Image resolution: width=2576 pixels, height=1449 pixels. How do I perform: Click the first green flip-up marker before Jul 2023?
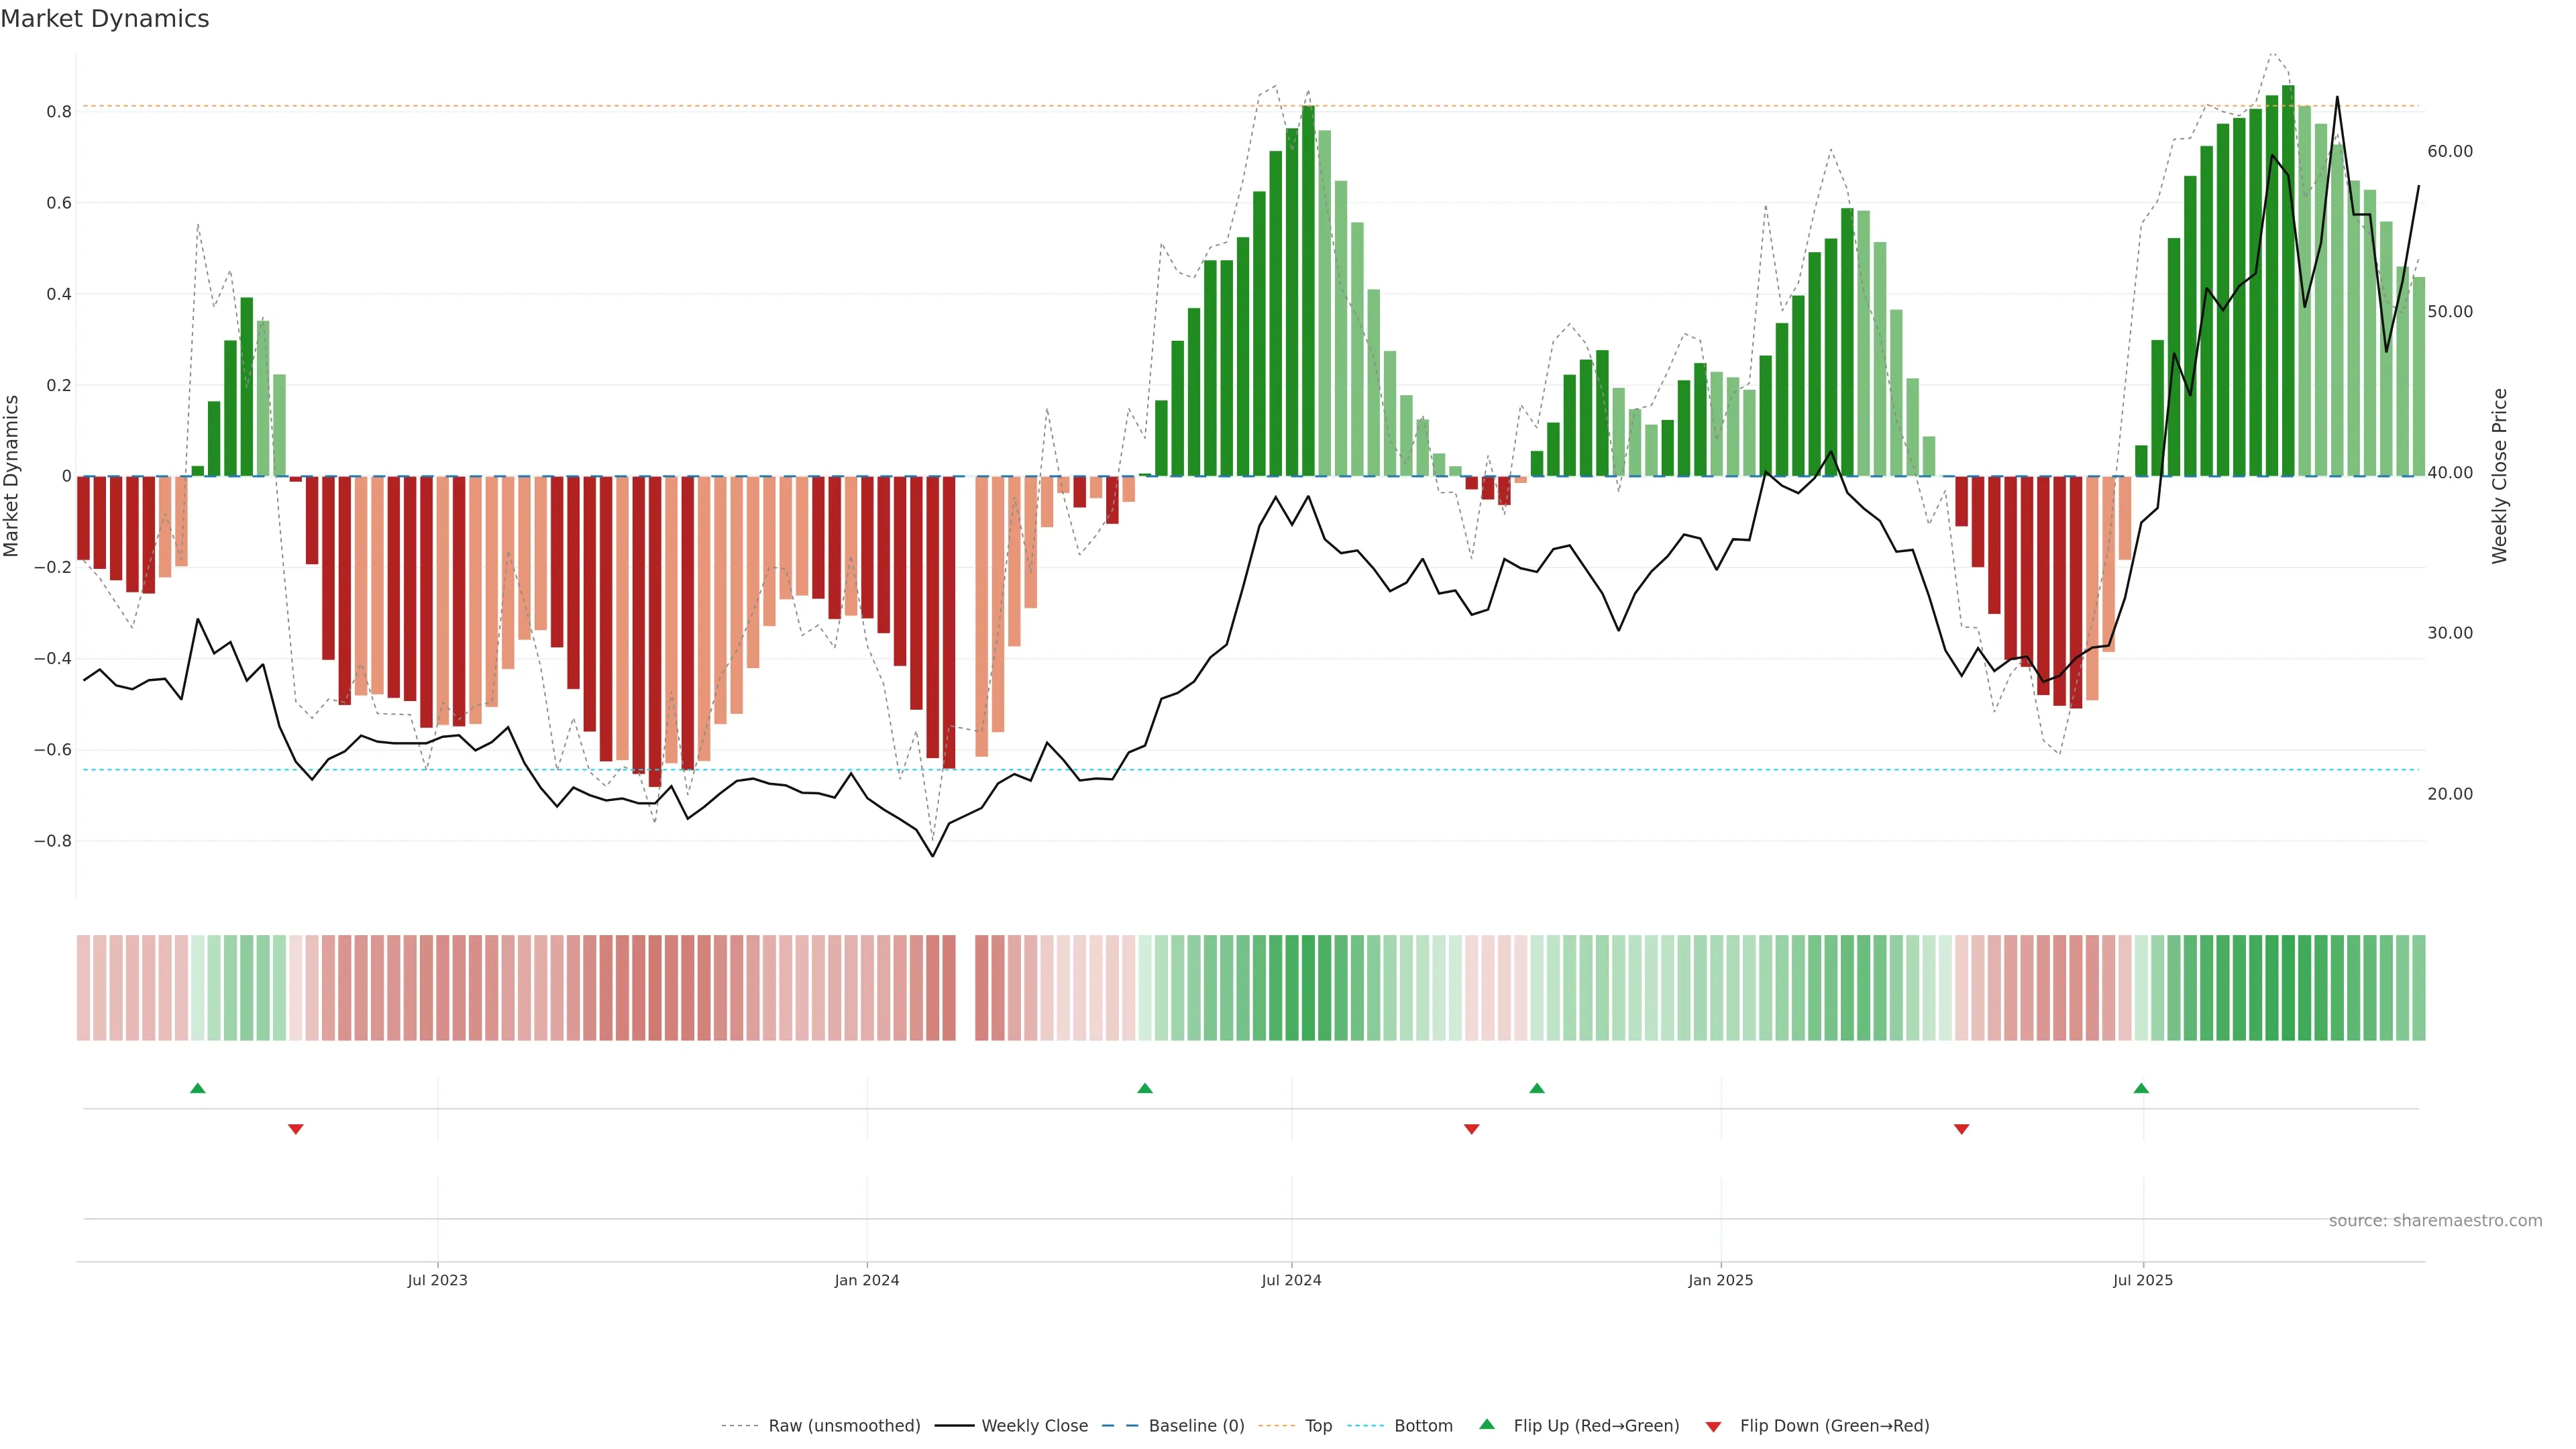pos(198,1088)
